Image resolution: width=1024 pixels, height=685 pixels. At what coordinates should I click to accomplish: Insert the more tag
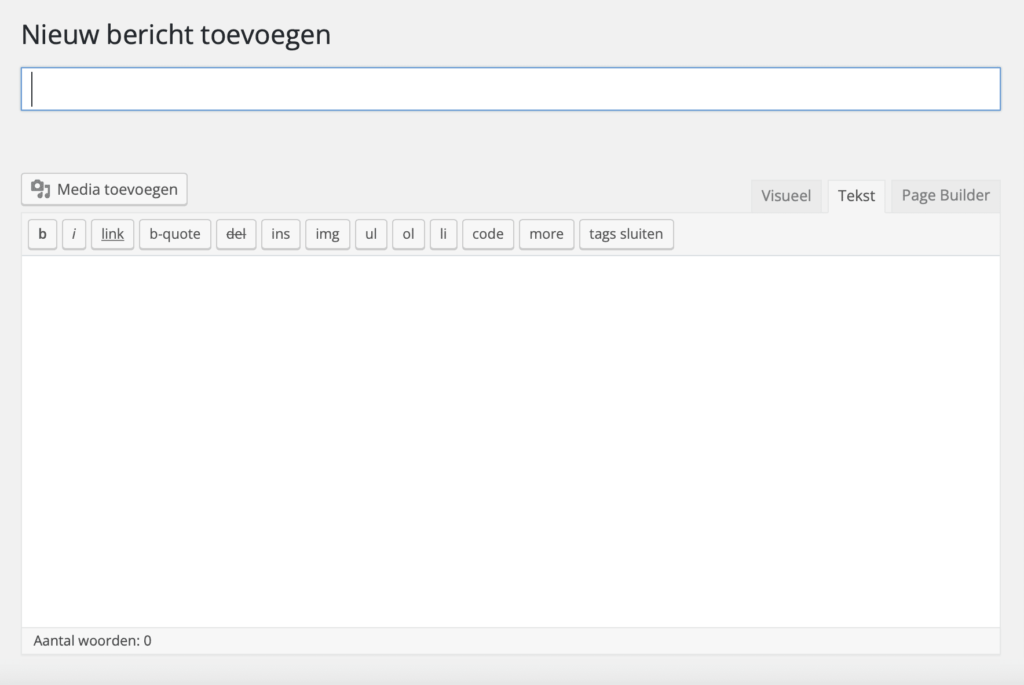tap(547, 234)
